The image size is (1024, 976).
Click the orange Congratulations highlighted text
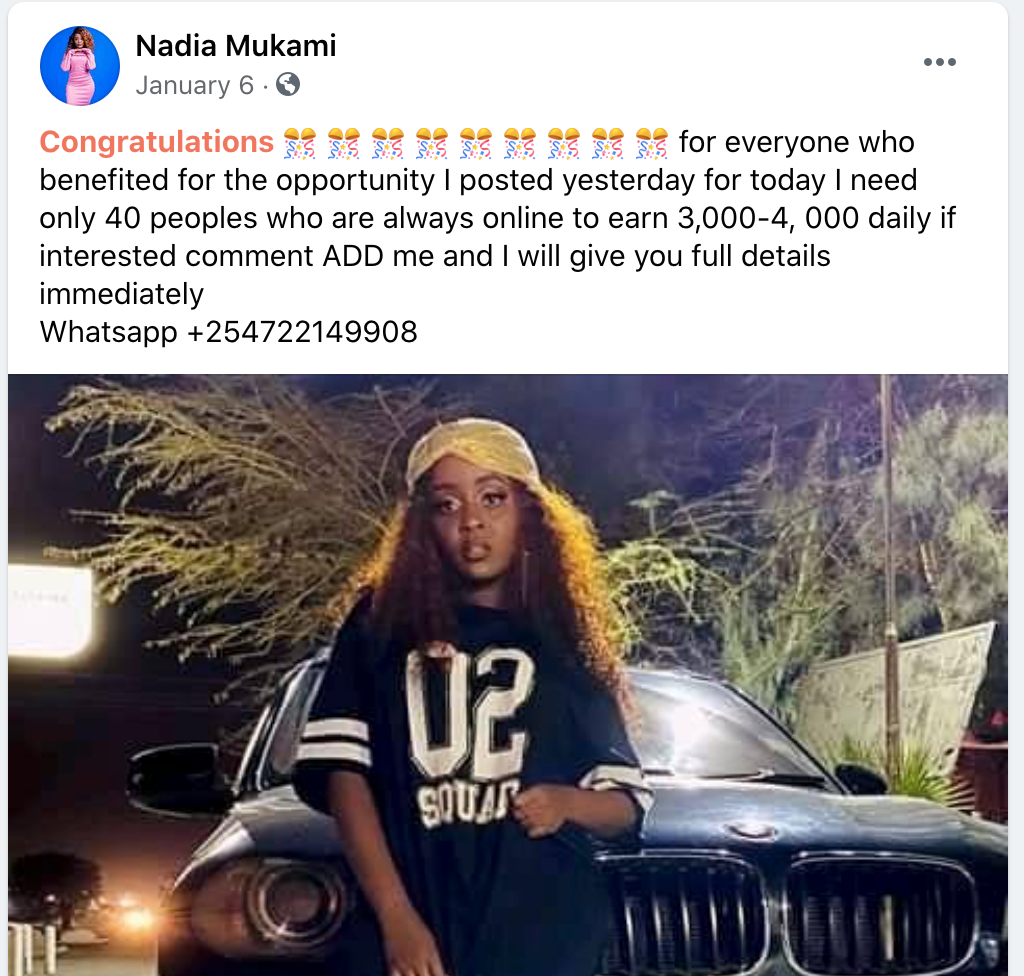point(156,142)
